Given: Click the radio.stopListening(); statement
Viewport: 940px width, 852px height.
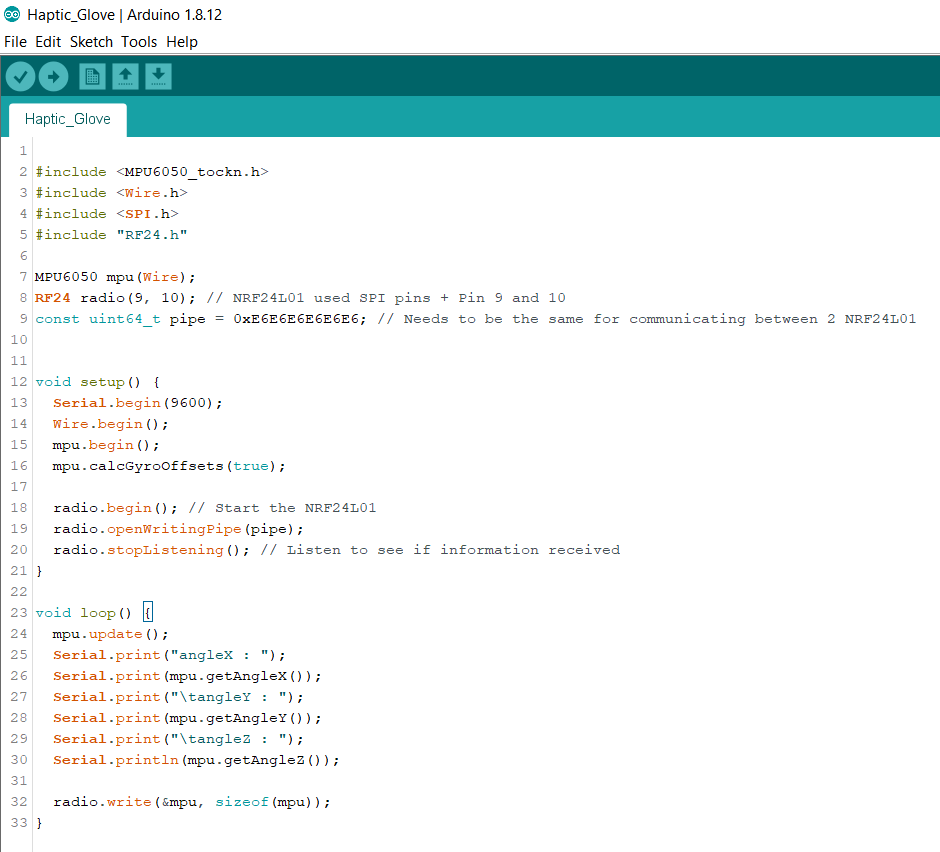Looking at the screenshot, I should coord(151,550).
